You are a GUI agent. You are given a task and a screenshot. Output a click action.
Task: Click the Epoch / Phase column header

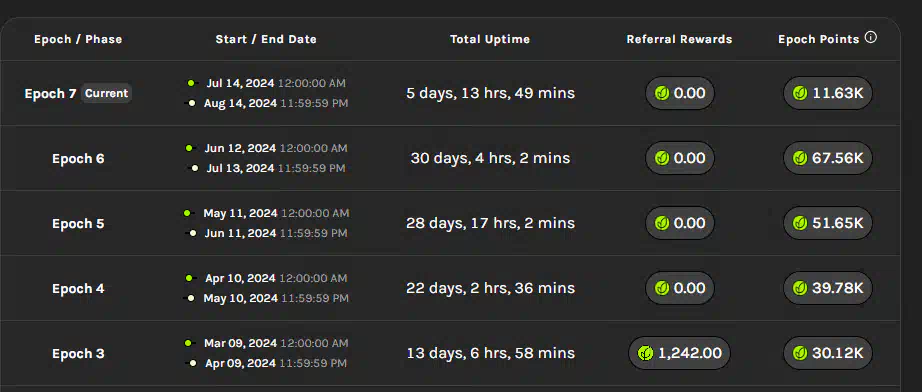78,39
